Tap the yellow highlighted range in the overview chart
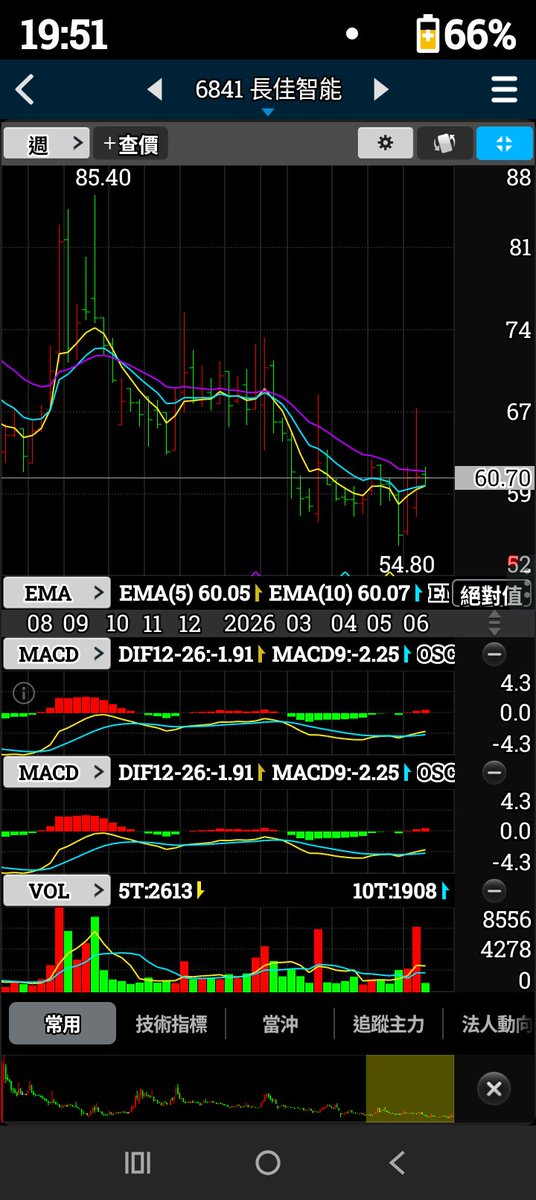The image size is (536, 1200). [410, 1088]
